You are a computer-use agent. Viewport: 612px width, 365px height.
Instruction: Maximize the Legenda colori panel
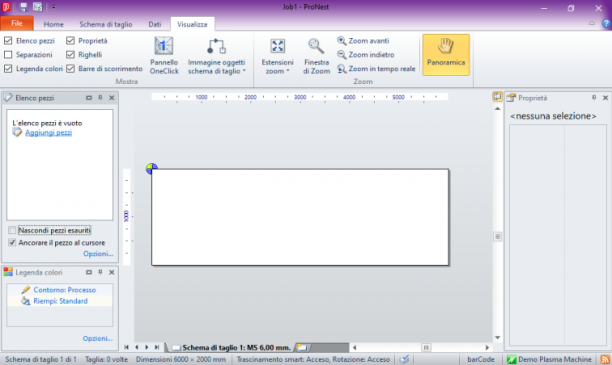[x=89, y=272]
